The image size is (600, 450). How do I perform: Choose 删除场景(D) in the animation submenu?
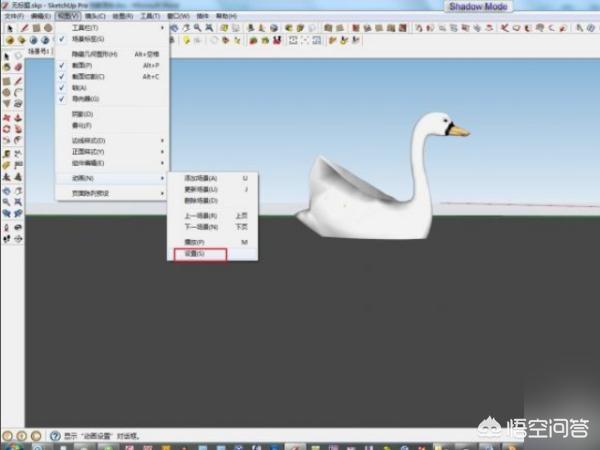click(213, 201)
